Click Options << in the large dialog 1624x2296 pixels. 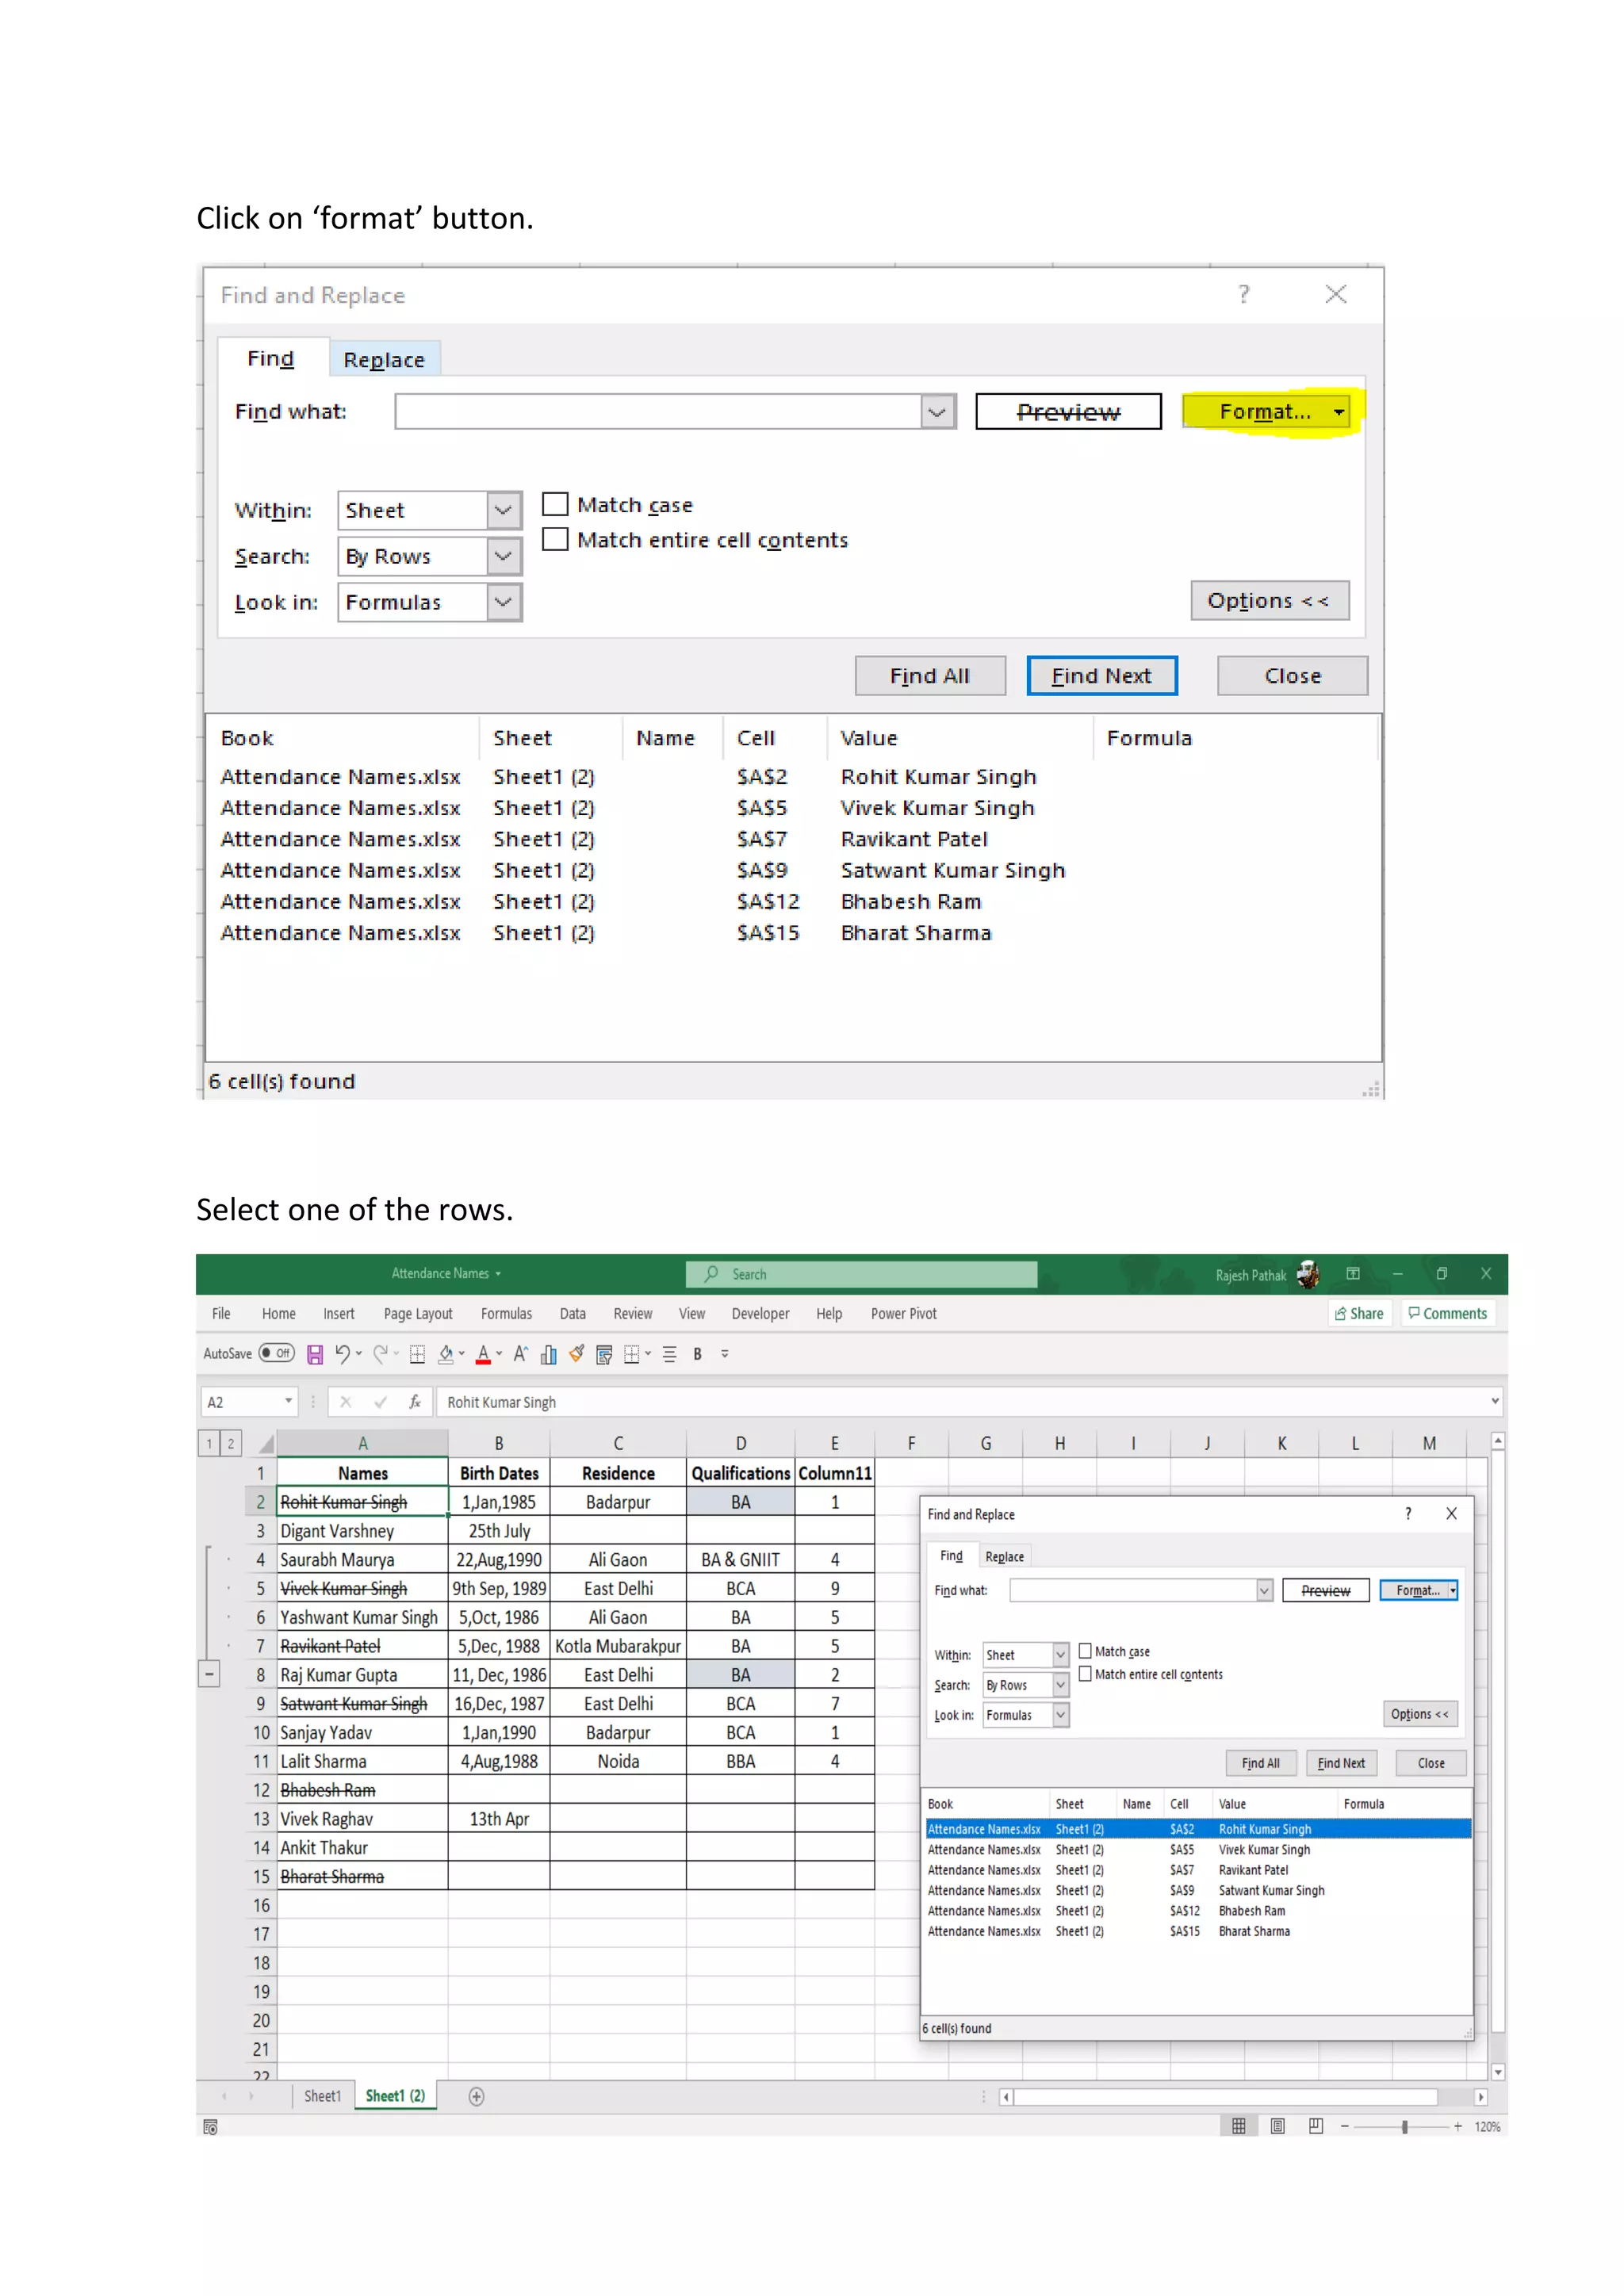coord(1270,600)
